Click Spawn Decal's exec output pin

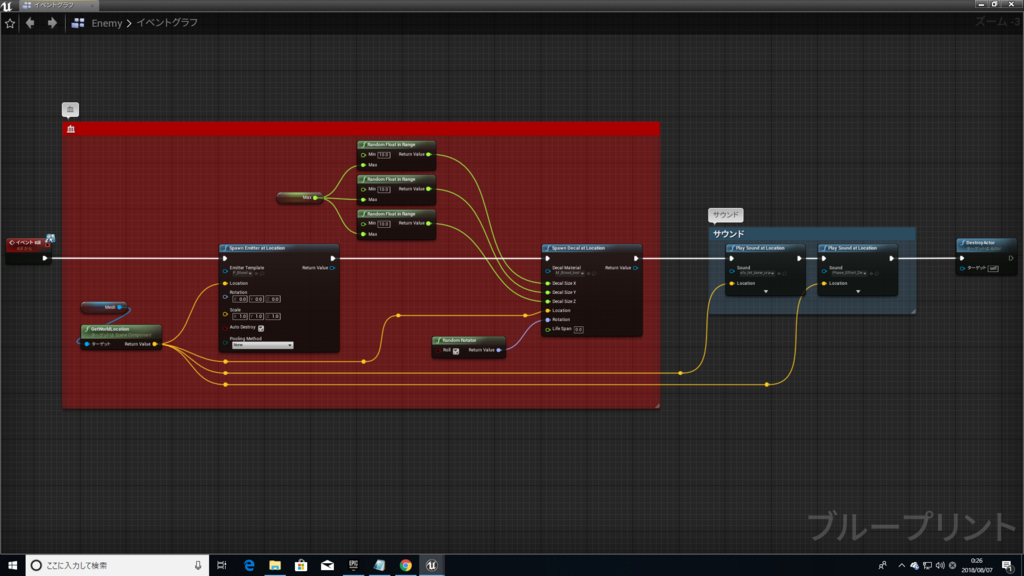636,258
